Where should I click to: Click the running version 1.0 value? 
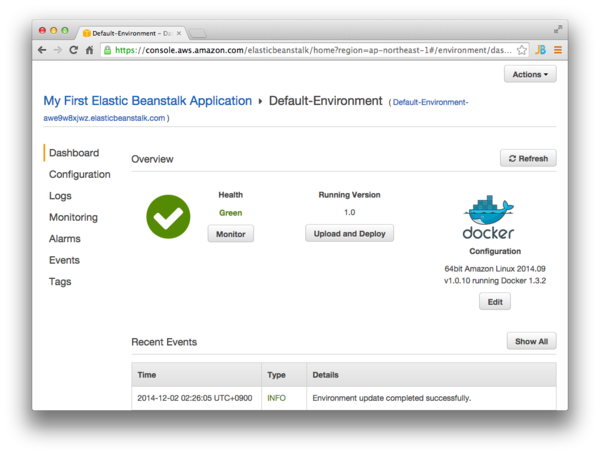[x=349, y=212]
